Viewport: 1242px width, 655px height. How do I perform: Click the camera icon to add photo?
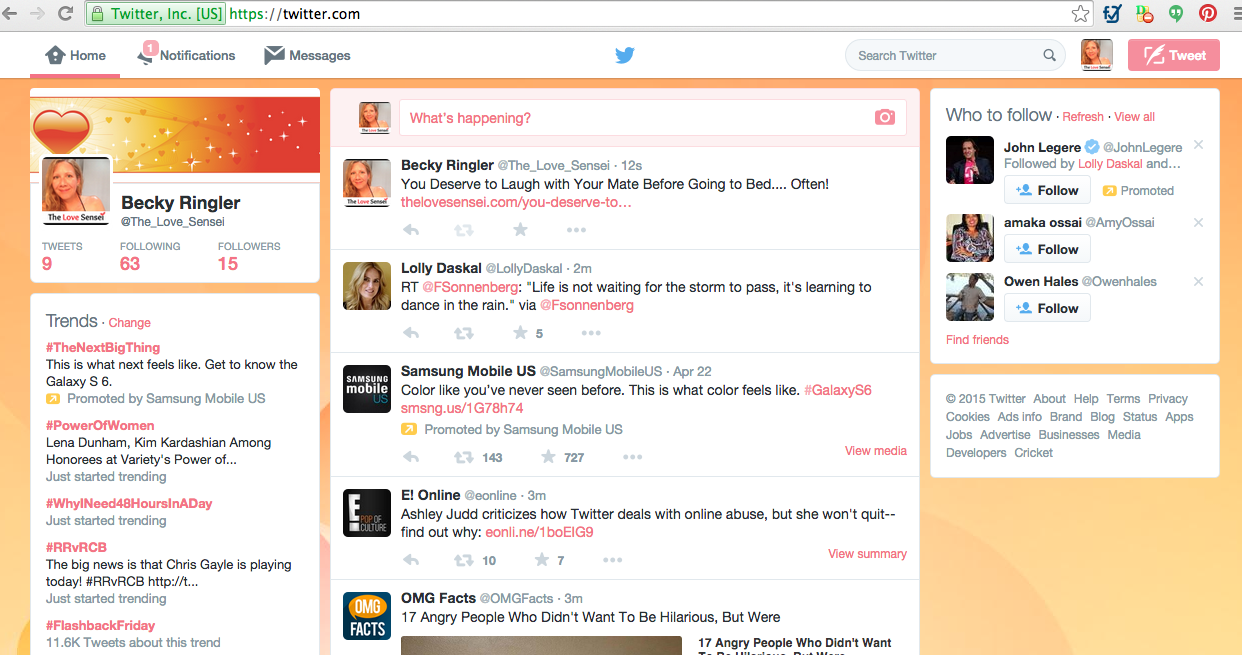(885, 118)
